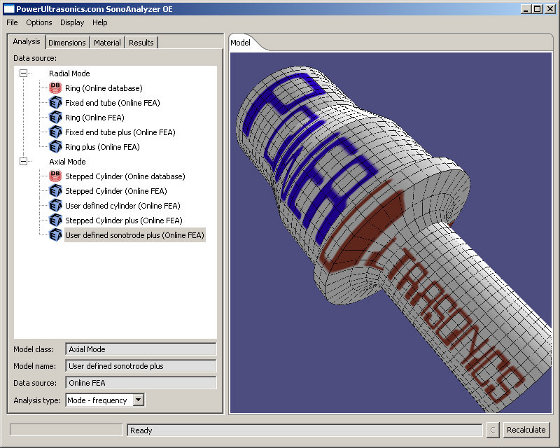Switch to the Material tab

[107, 43]
